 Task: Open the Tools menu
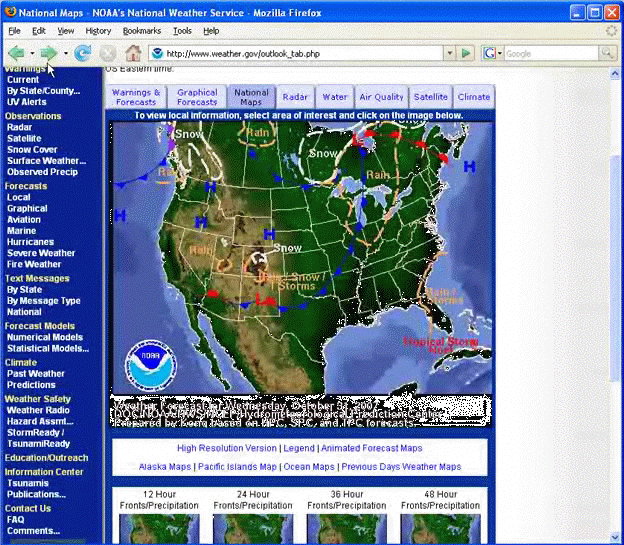point(182,31)
